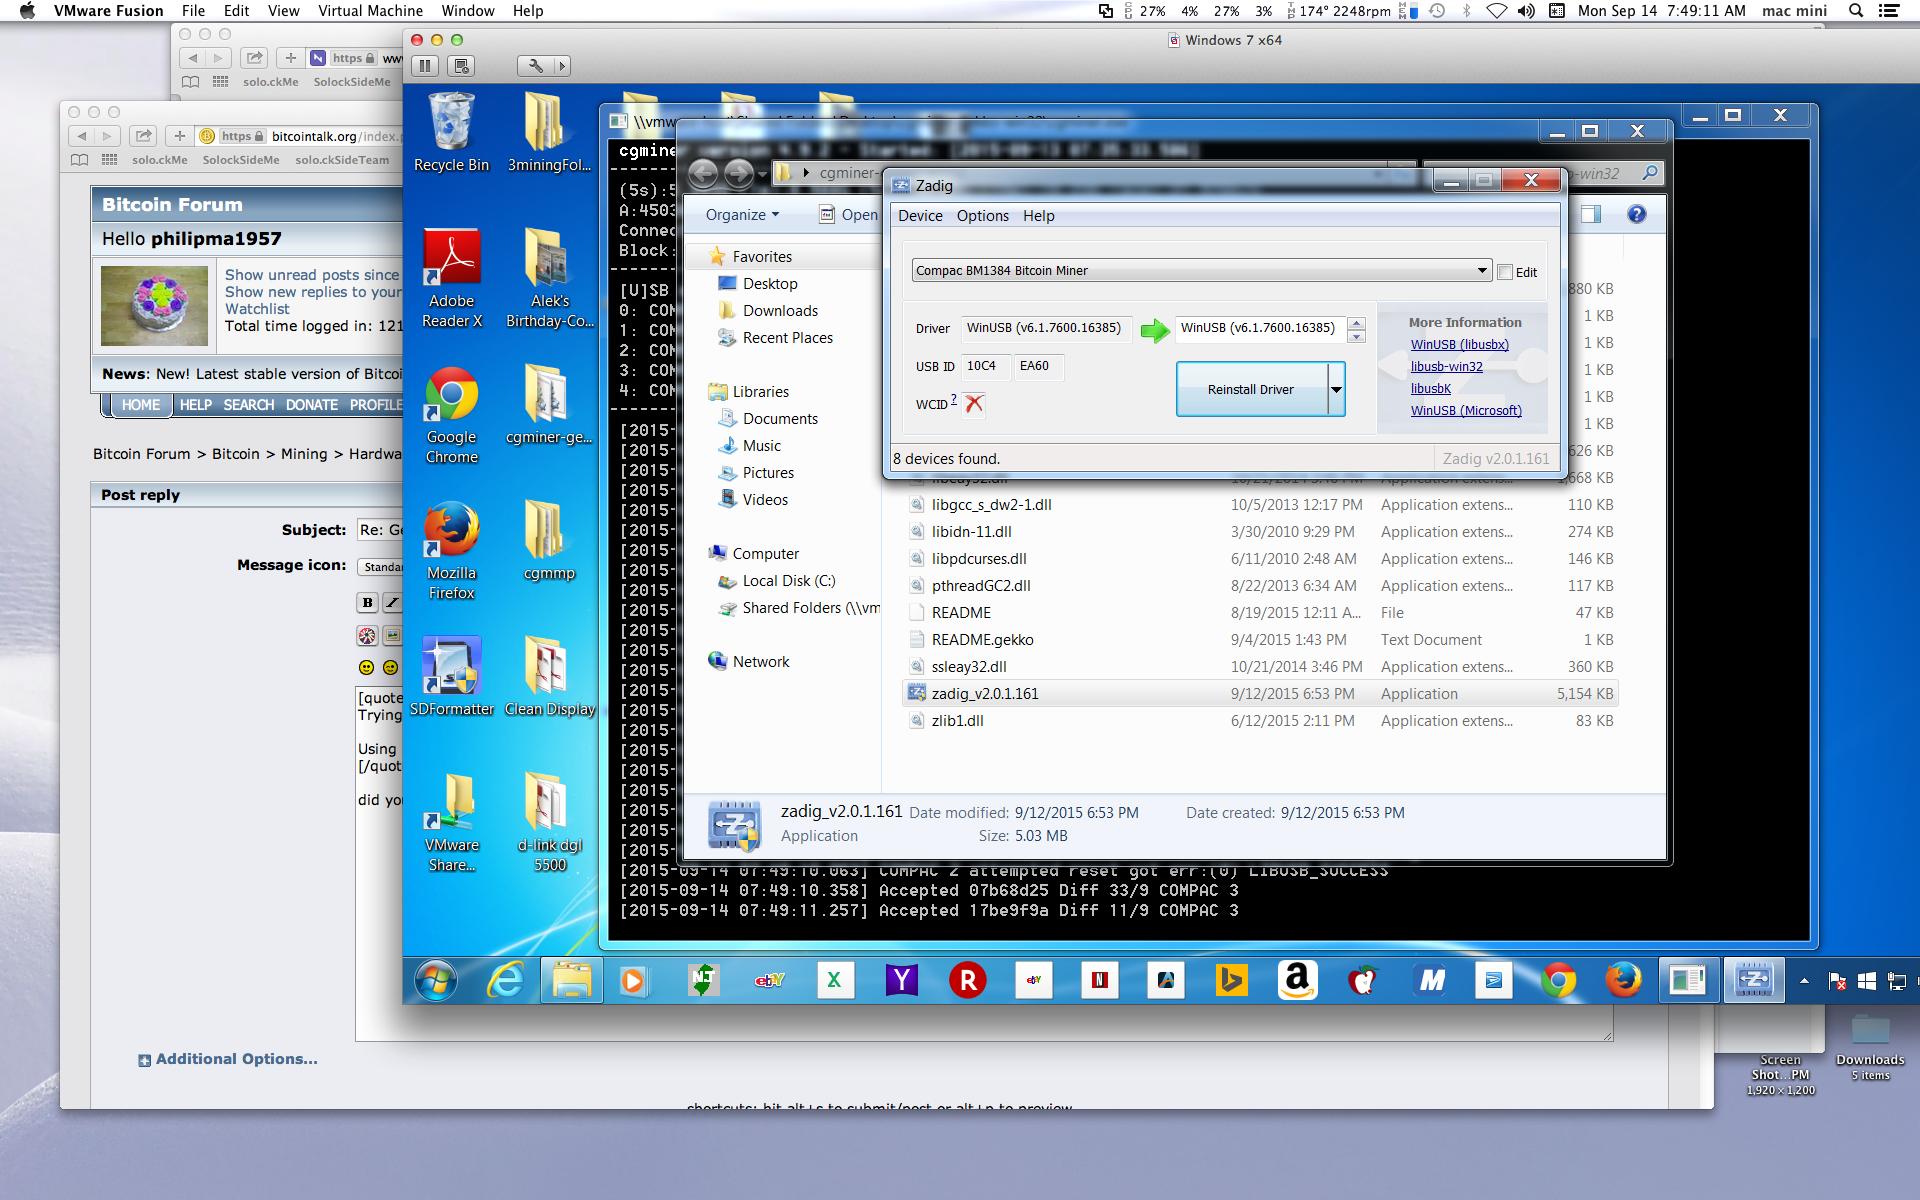The height and width of the screenshot is (1200, 1920).
Task: Open the Organize dropdown in Explorer
Action: click(742, 215)
